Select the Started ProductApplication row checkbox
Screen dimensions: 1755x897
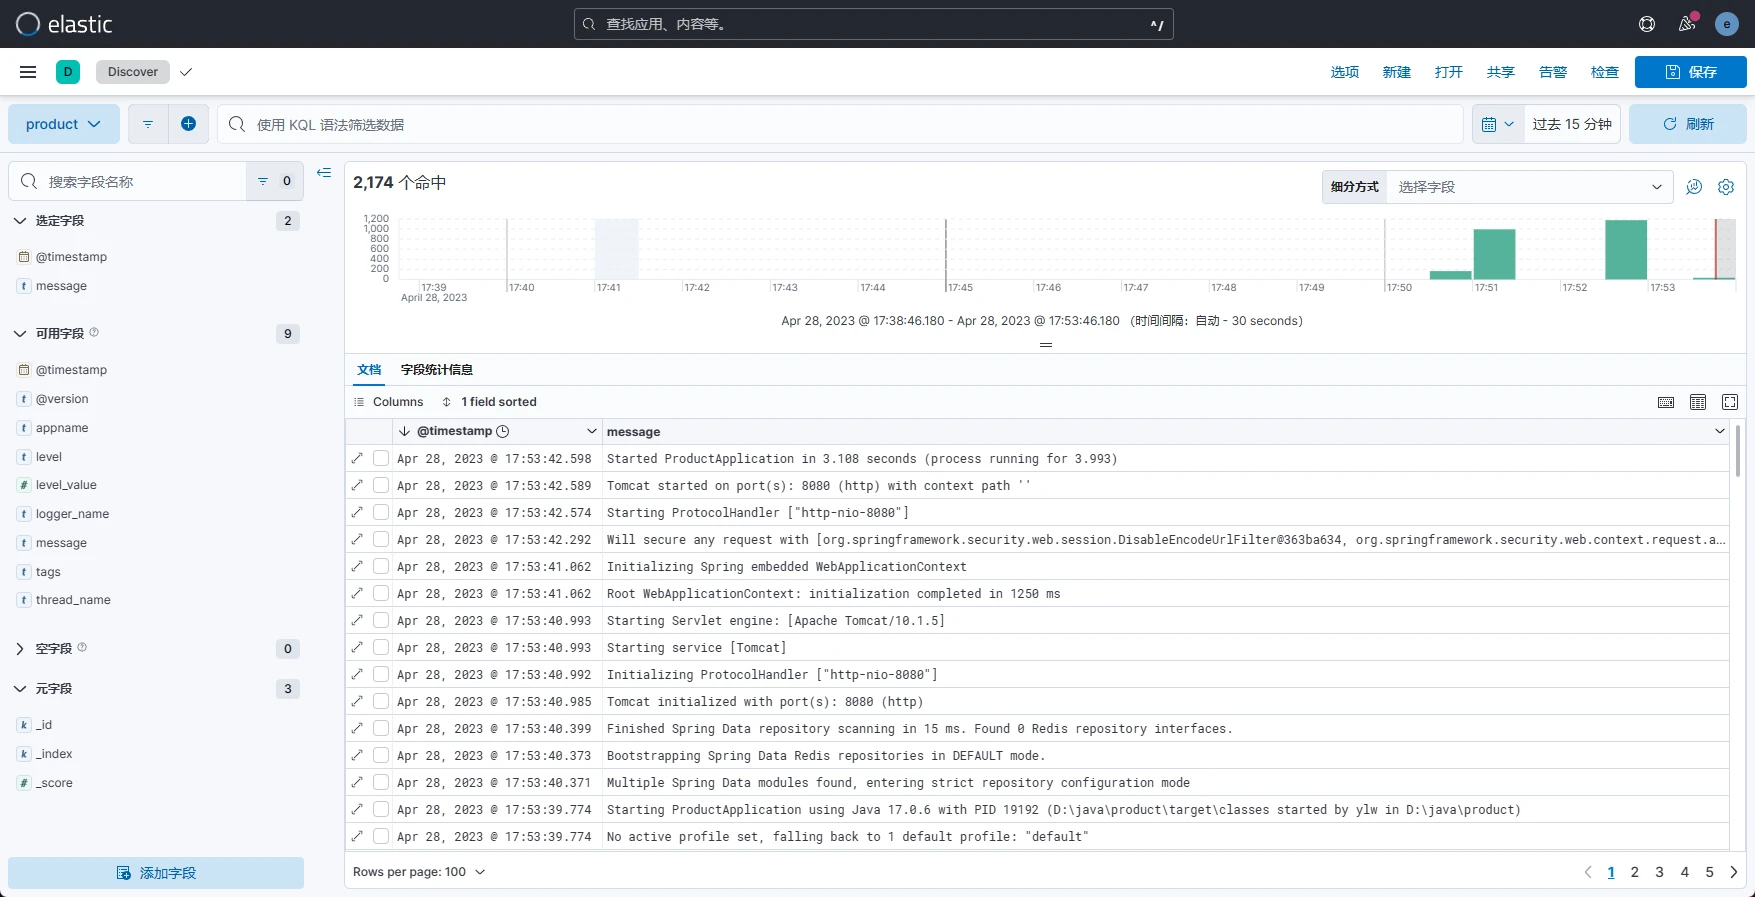point(381,458)
